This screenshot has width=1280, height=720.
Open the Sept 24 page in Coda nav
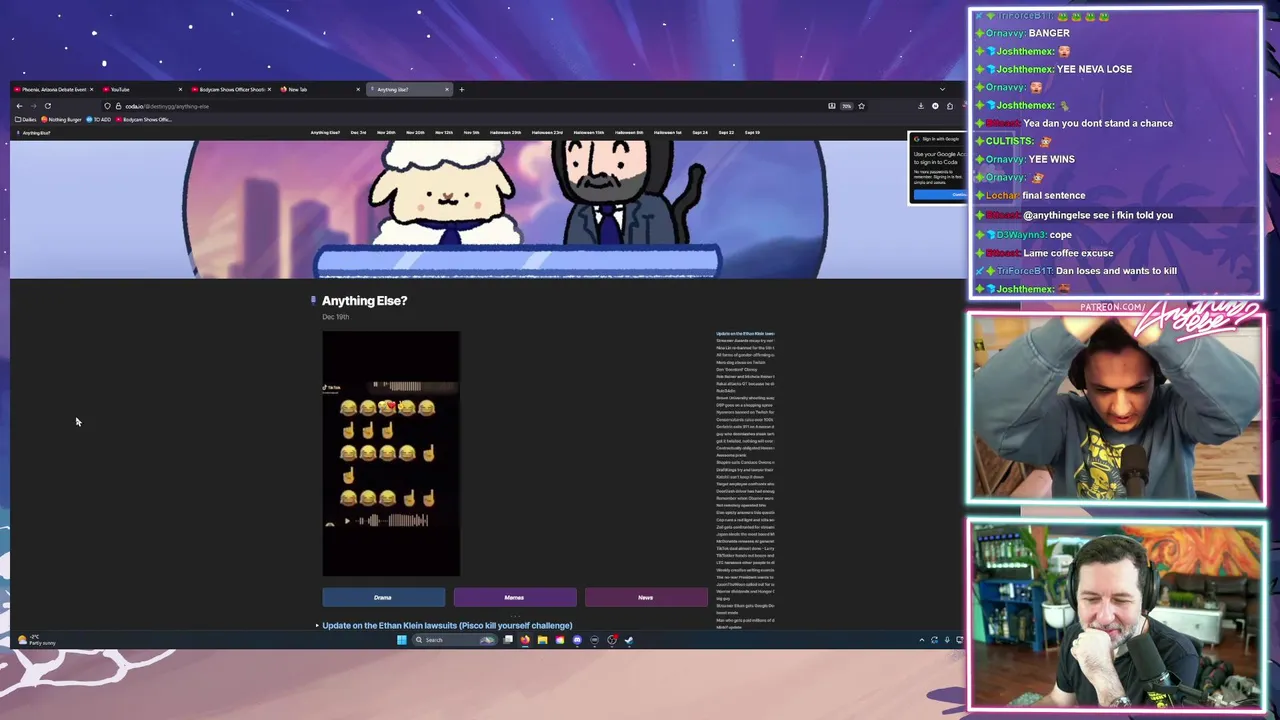click(700, 133)
